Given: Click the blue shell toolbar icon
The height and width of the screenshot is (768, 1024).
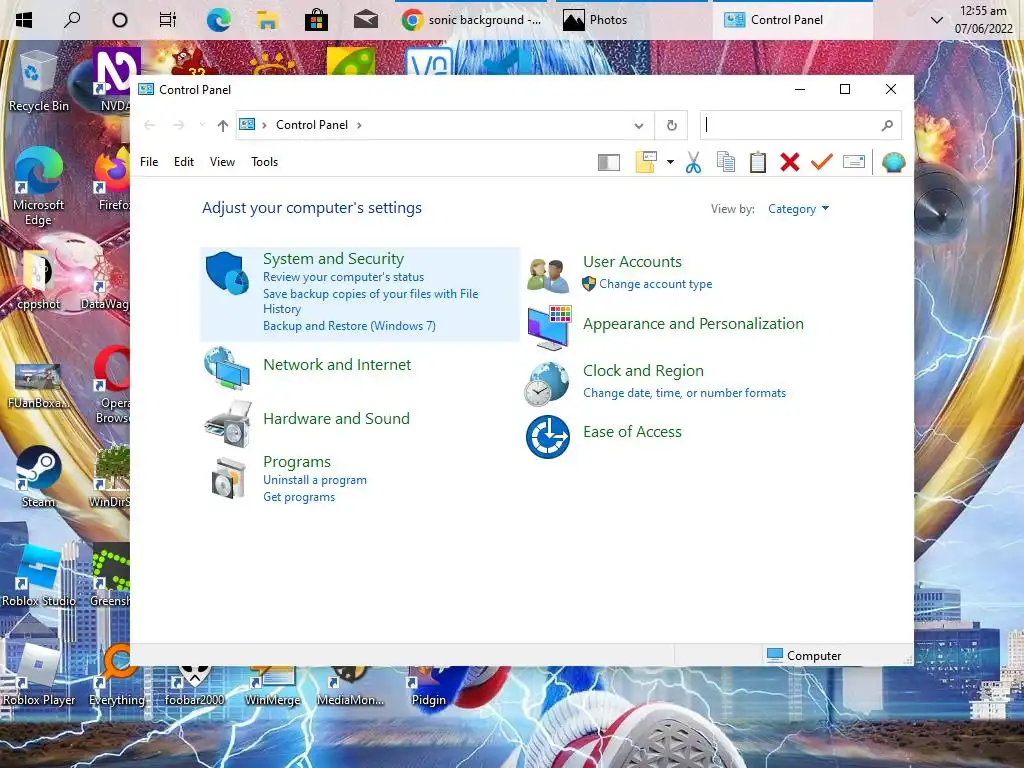Looking at the screenshot, I should point(893,162).
